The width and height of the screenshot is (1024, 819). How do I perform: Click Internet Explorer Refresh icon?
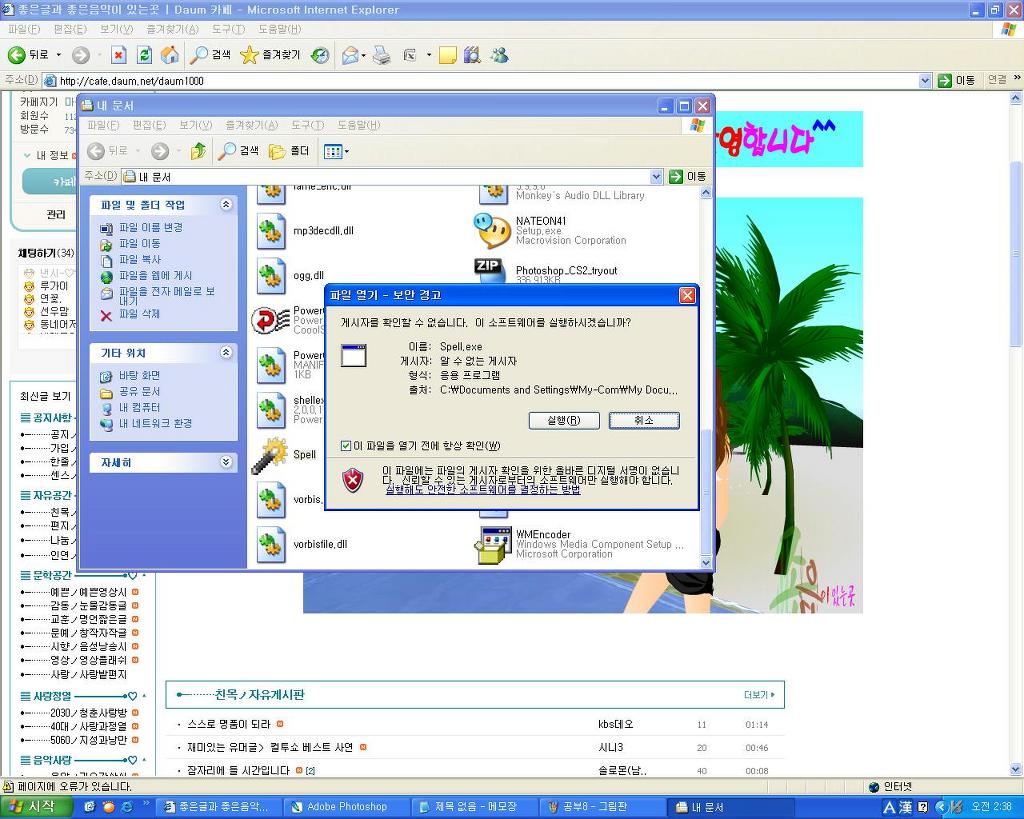(x=144, y=55)
